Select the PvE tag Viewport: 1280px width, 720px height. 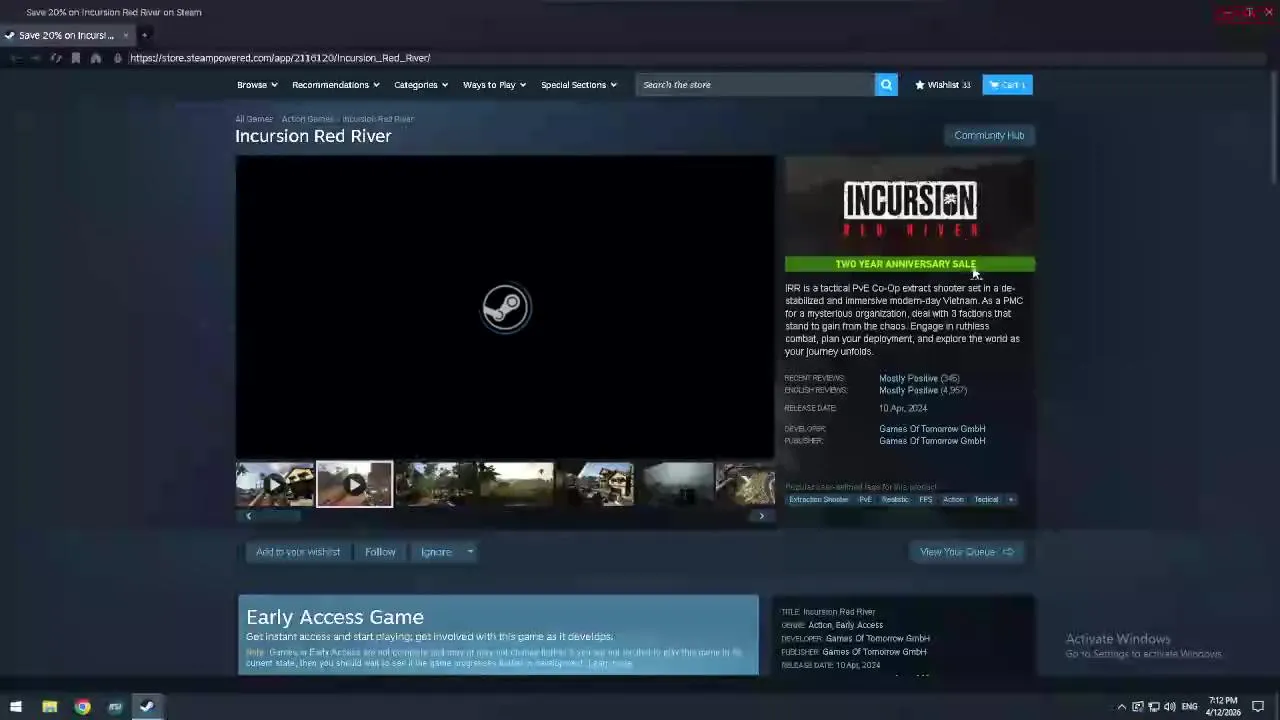coord(865,499)
